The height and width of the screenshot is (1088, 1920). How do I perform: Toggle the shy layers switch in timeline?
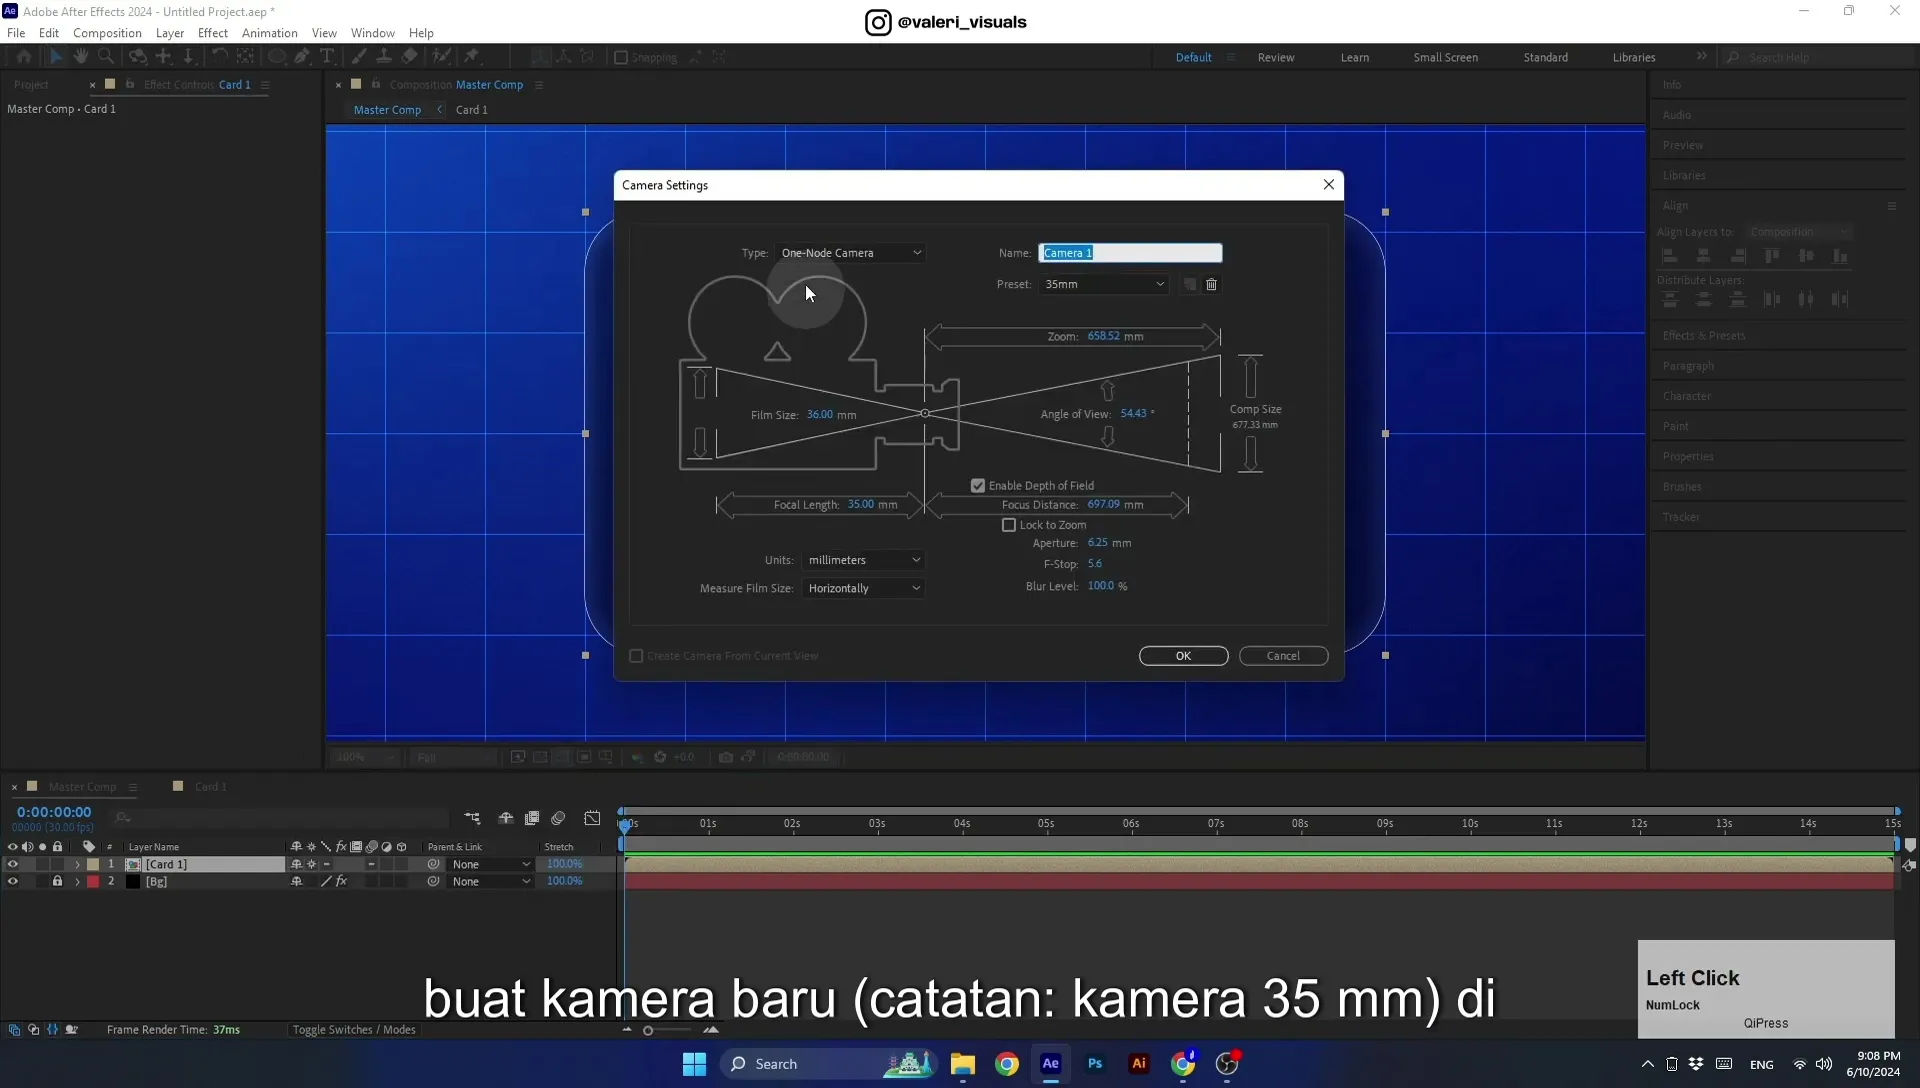(506, 818)
